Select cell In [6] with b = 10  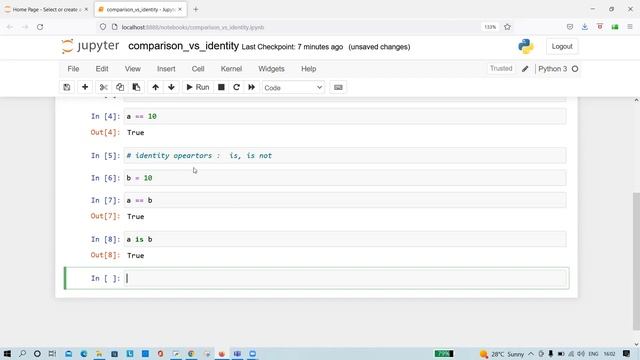tap(345, 178)
